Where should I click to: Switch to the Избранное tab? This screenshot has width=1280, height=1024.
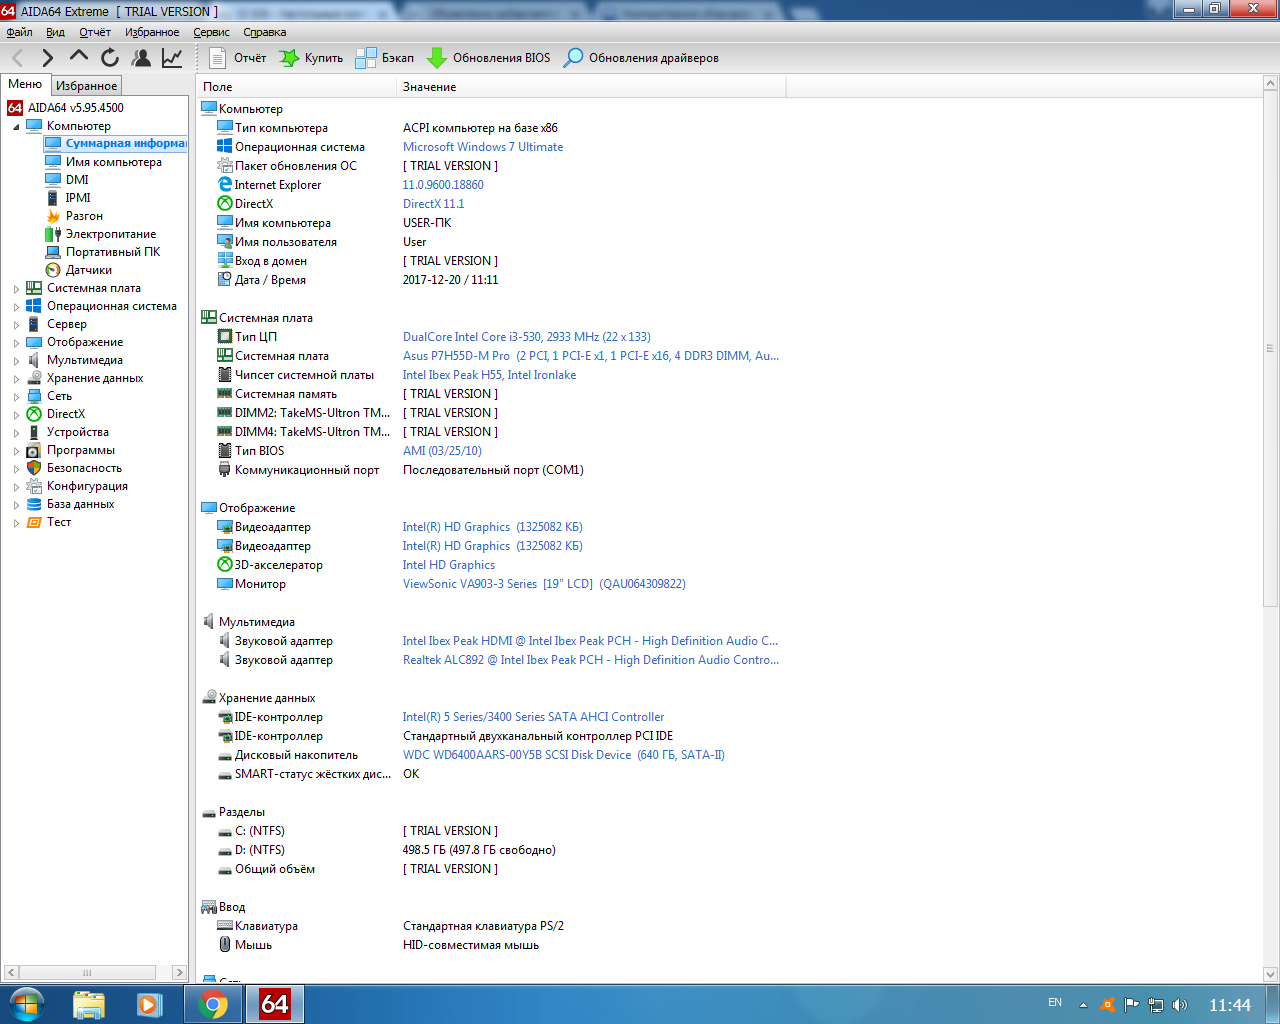tap(86, 86)
